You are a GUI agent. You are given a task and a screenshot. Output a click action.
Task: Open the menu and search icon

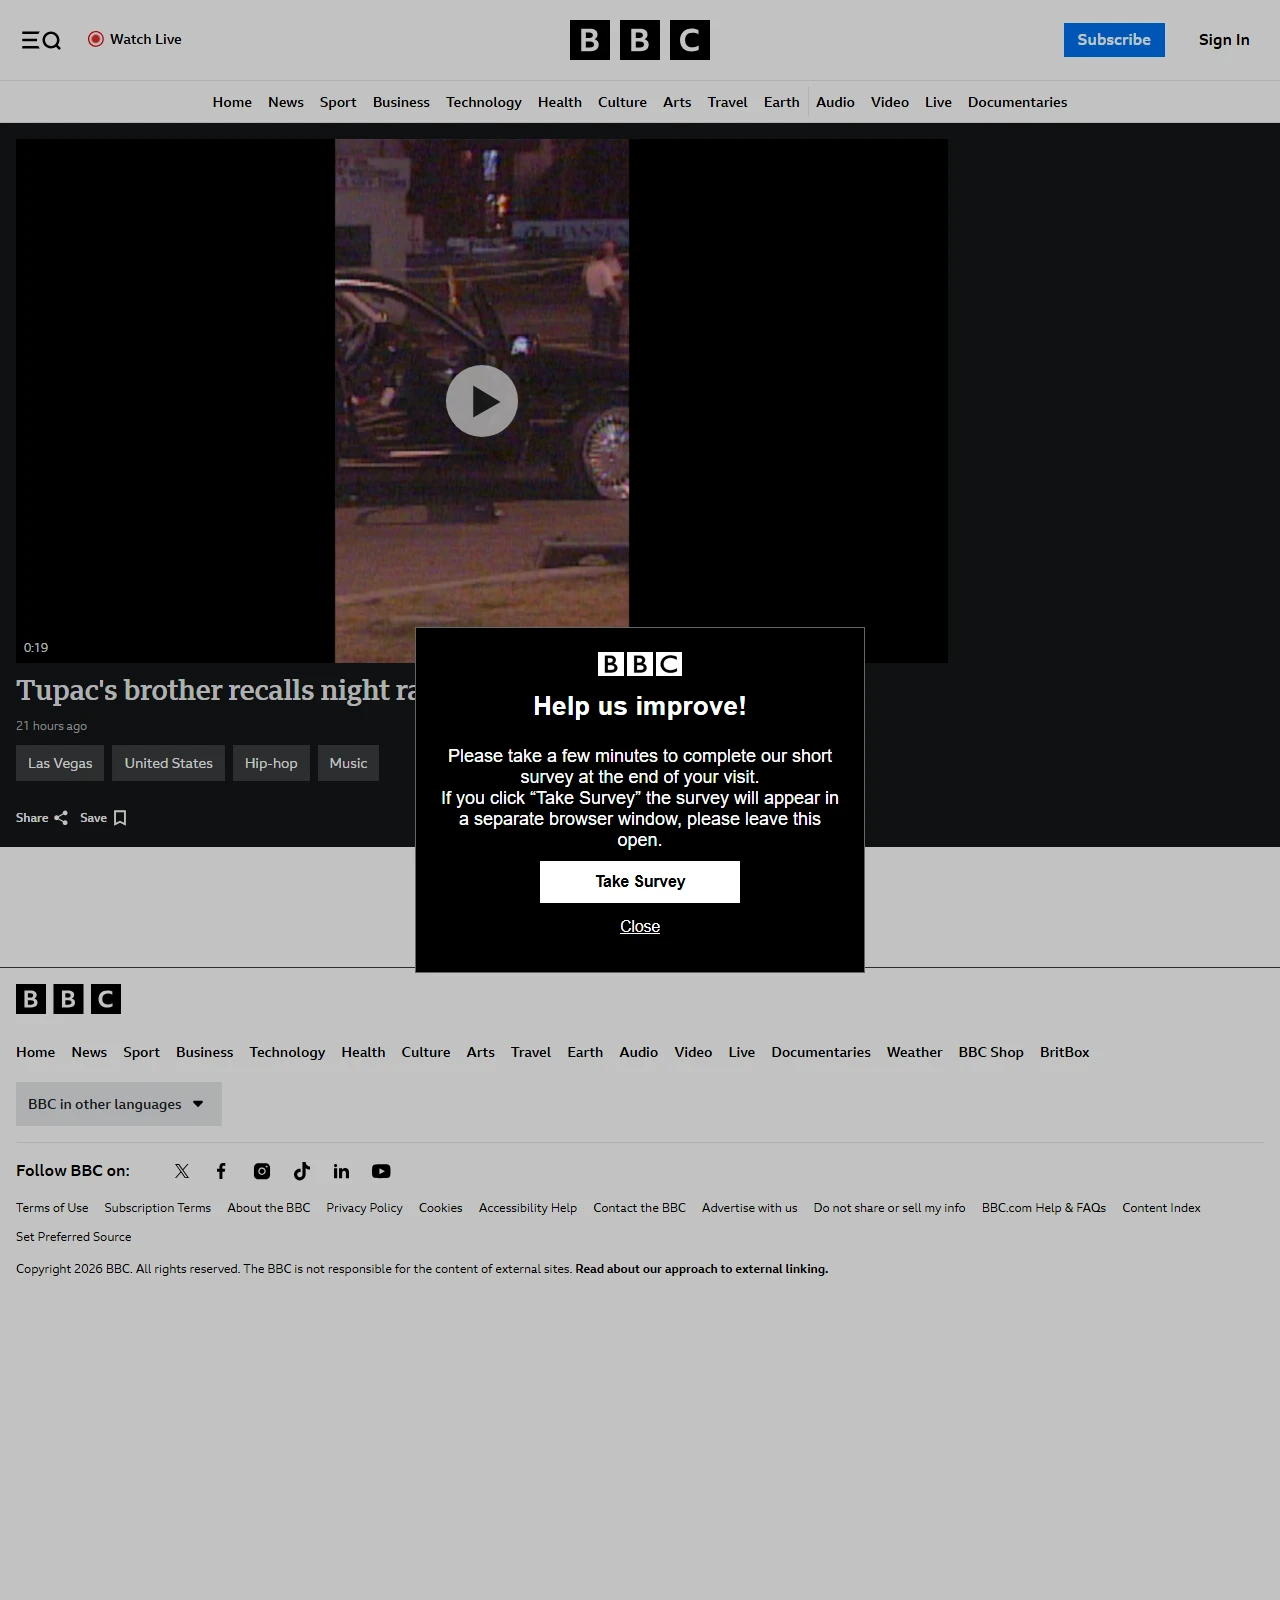tap(41, 40)
